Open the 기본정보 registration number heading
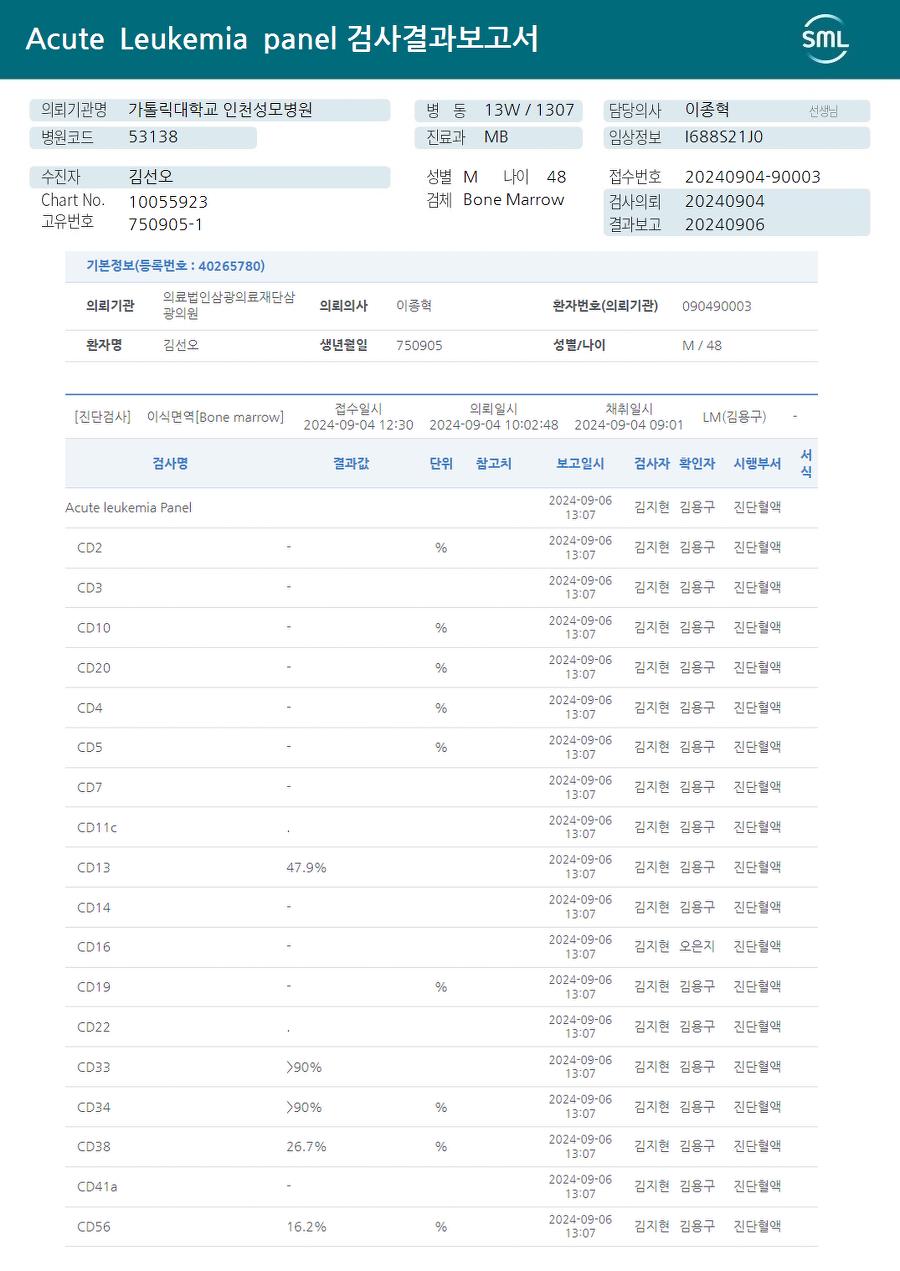This screenshot has height=1271, width=900. (175, 266)
